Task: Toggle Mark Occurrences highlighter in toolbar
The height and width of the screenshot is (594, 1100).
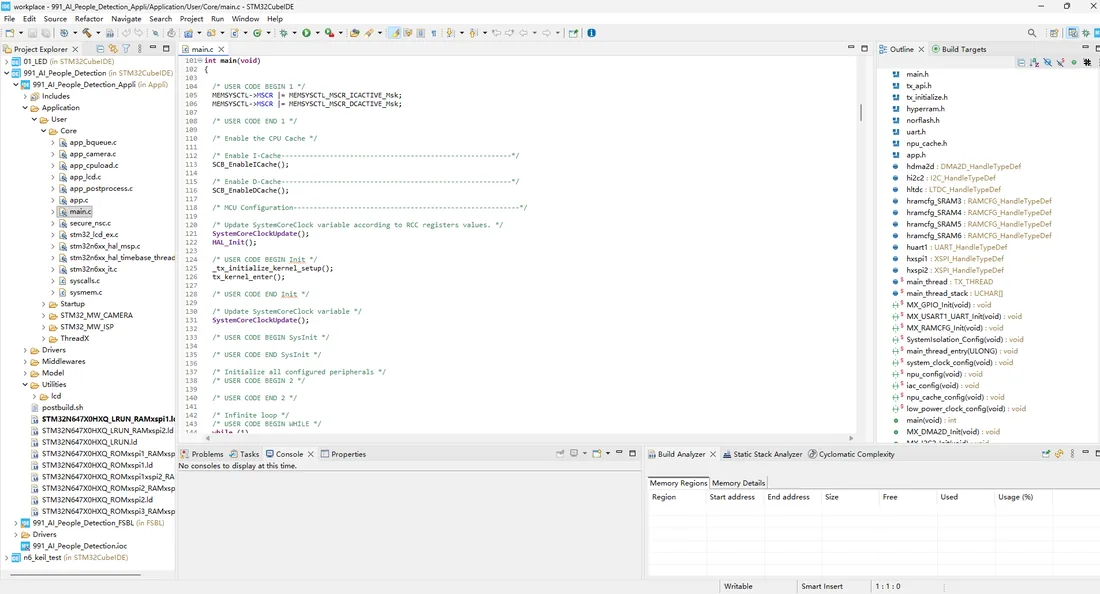Action: 394,33
